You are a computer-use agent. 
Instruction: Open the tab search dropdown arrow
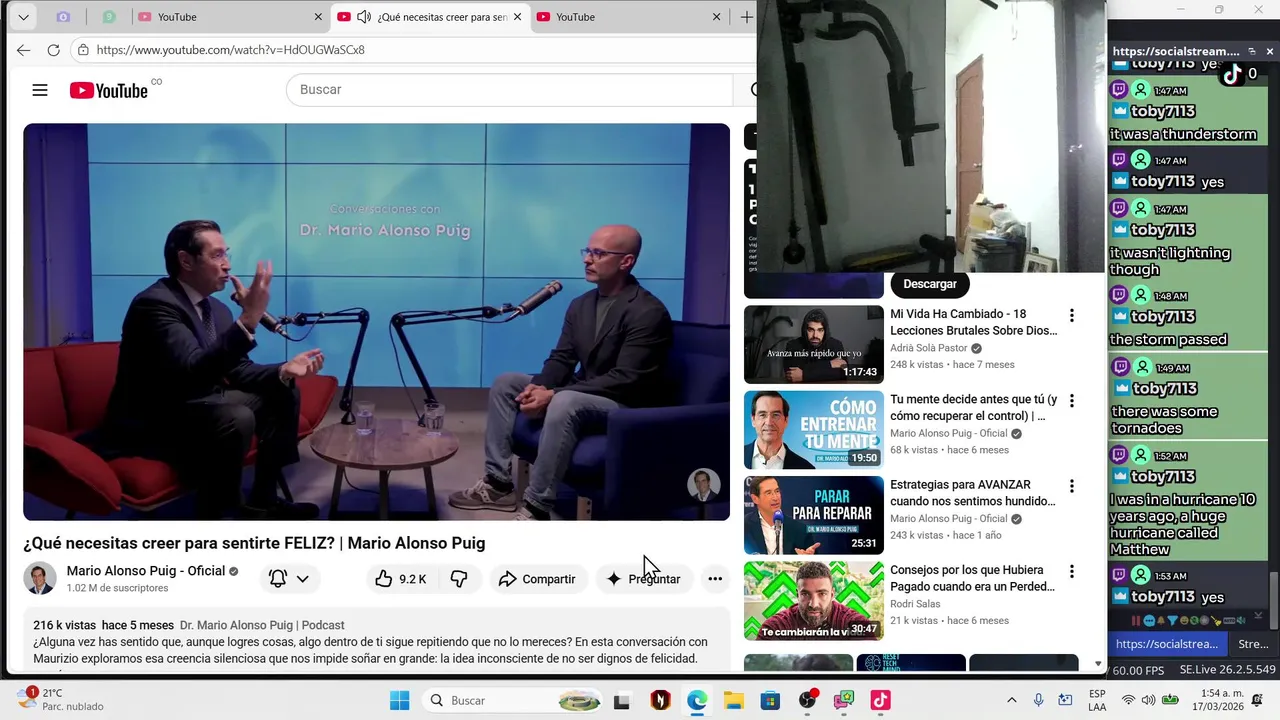(x=23, y=17)
